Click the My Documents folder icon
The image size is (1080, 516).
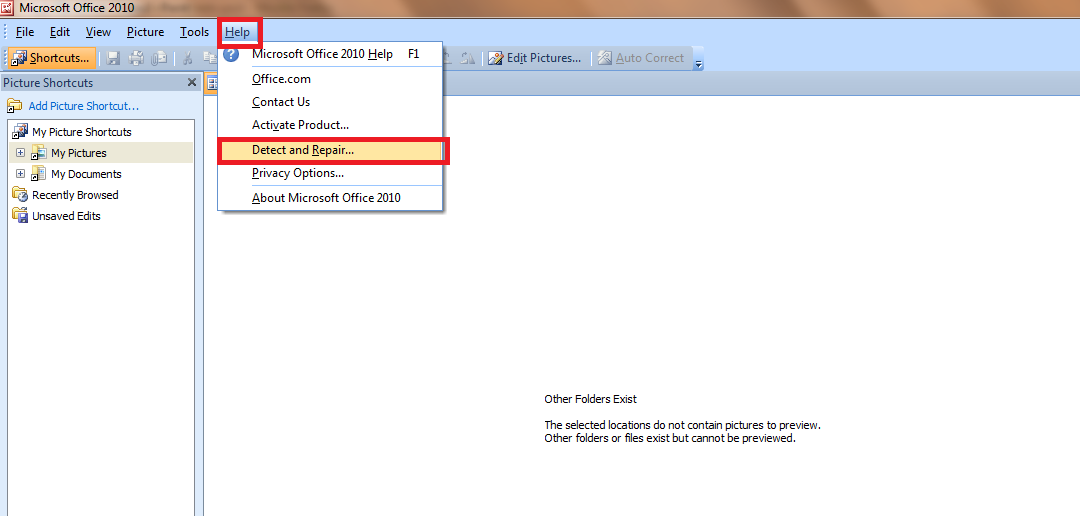39,174
